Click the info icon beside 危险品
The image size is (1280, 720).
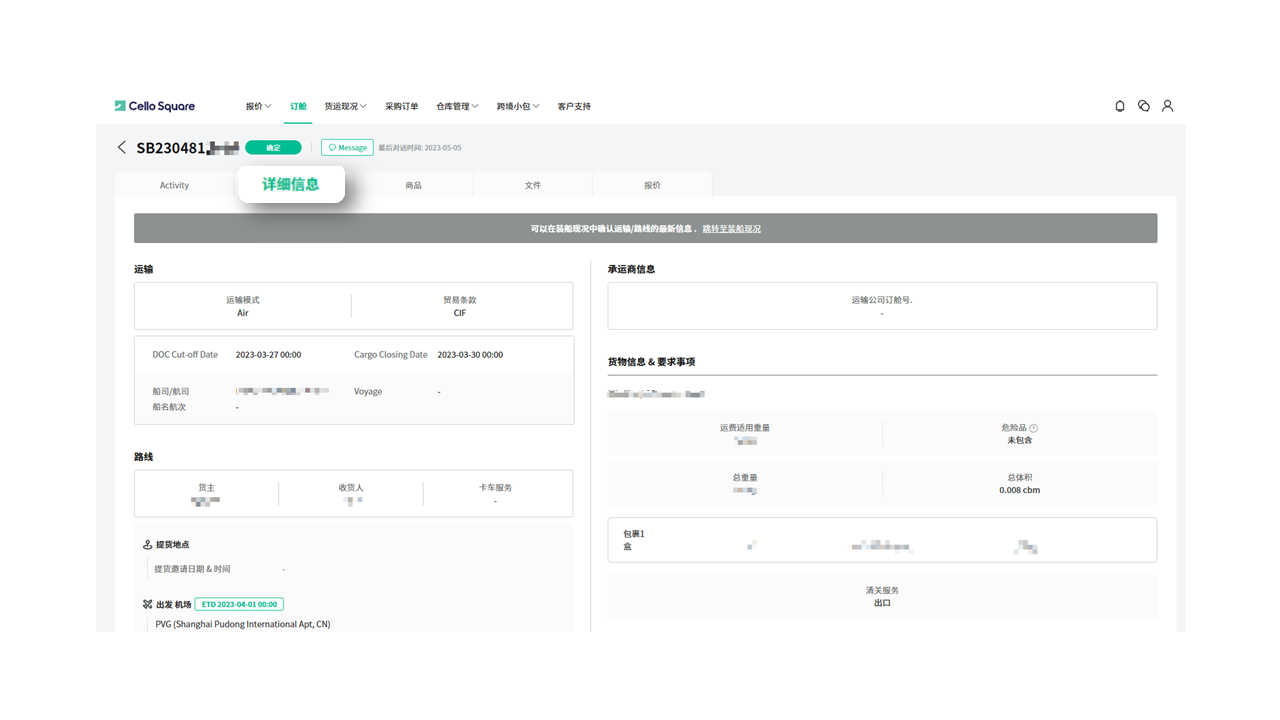[x=1034, y=428]
